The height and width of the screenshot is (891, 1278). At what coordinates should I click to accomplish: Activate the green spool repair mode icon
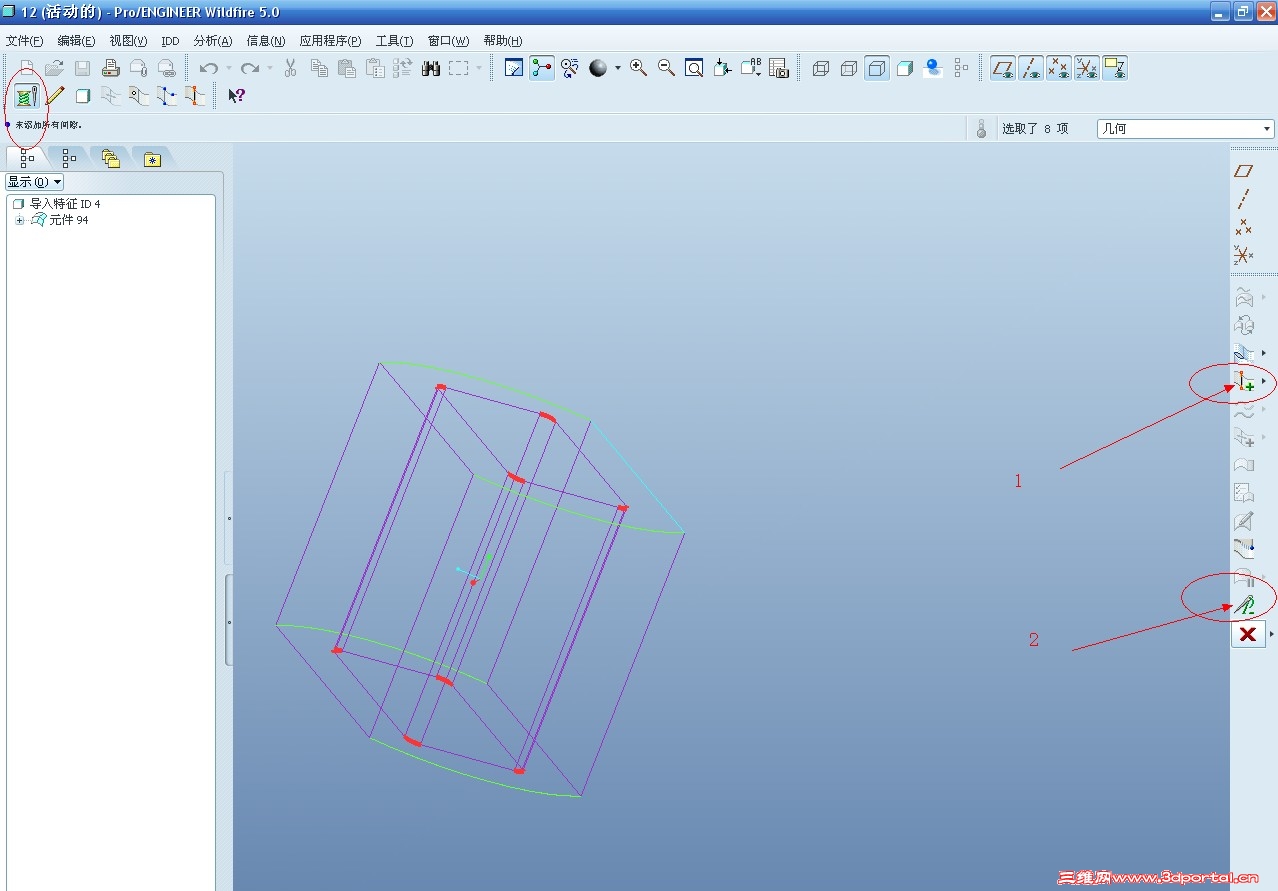pyautogui.click(x=26, y=96)
